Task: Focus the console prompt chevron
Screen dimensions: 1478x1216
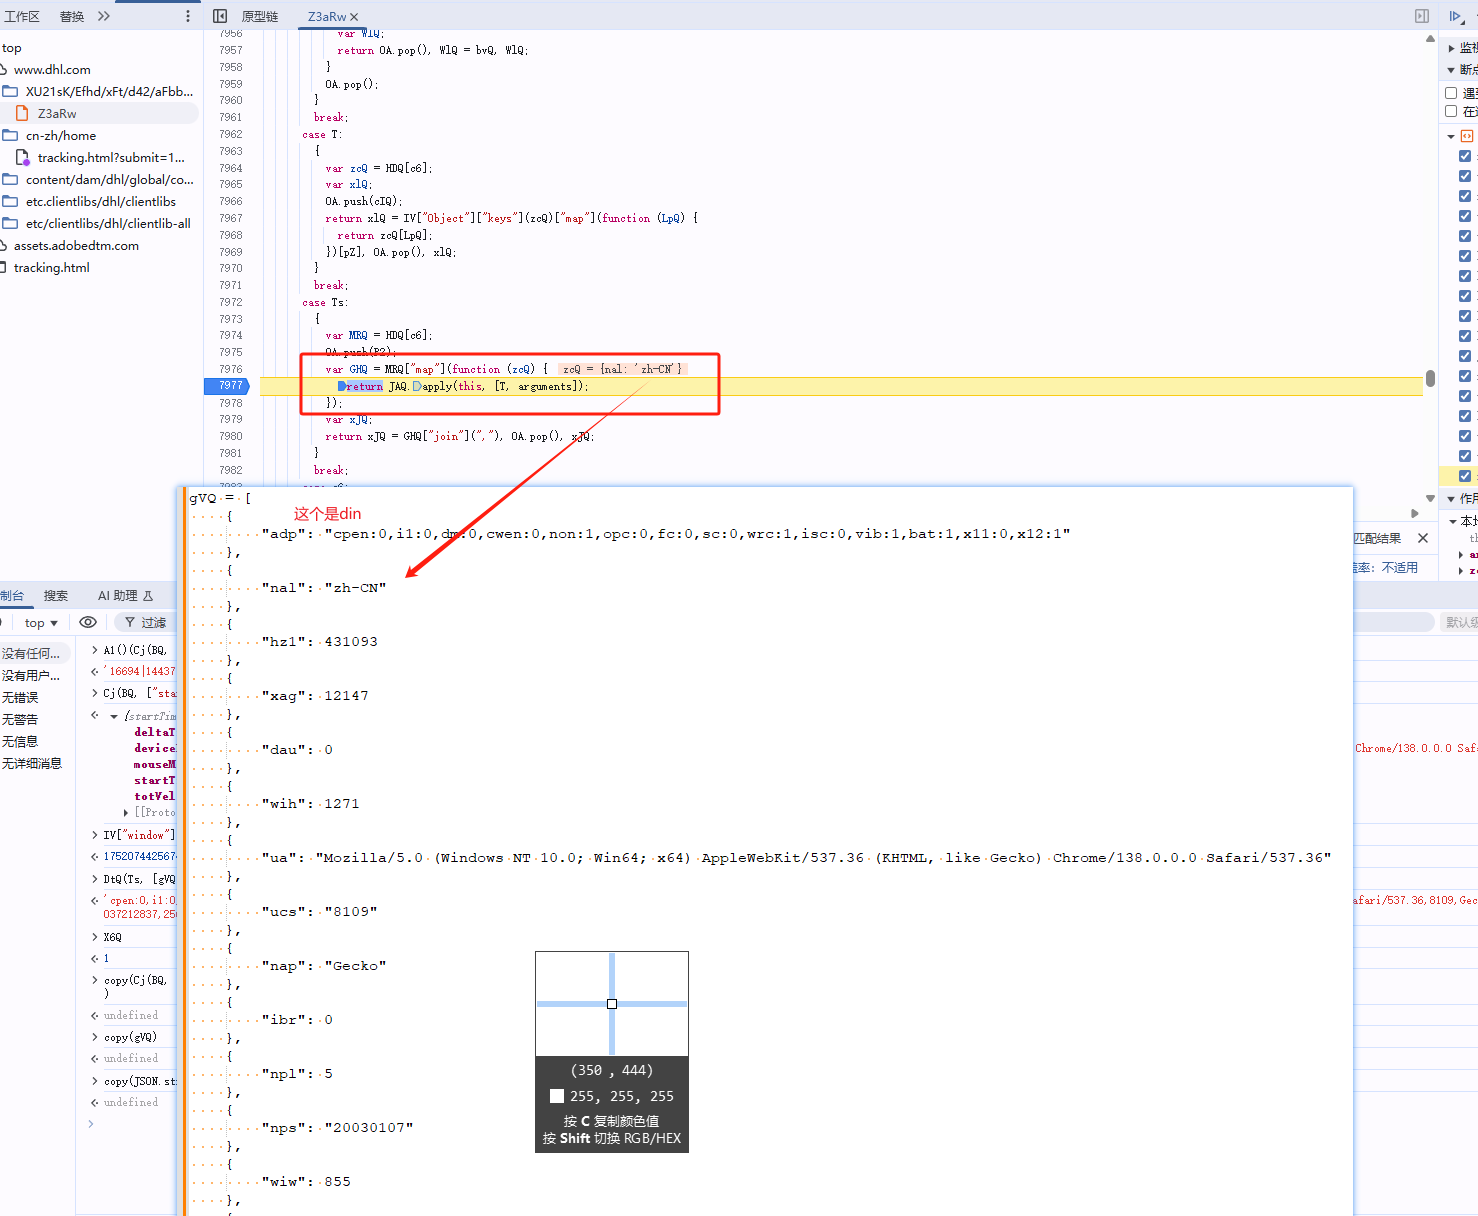Action: (91, 1124)
